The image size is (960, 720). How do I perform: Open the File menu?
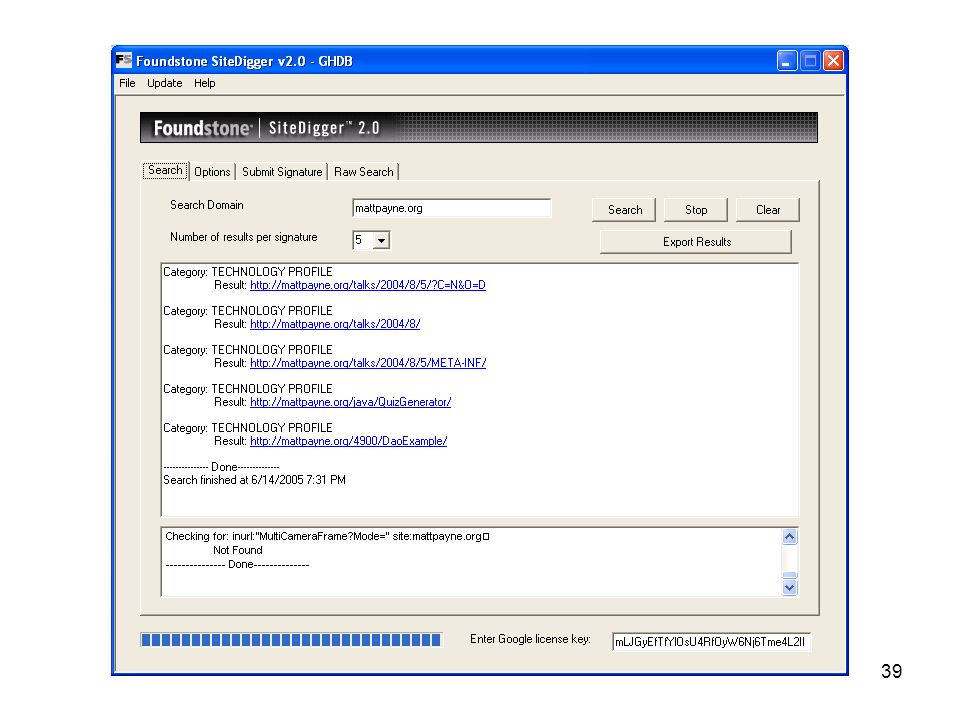coord(127,83)
